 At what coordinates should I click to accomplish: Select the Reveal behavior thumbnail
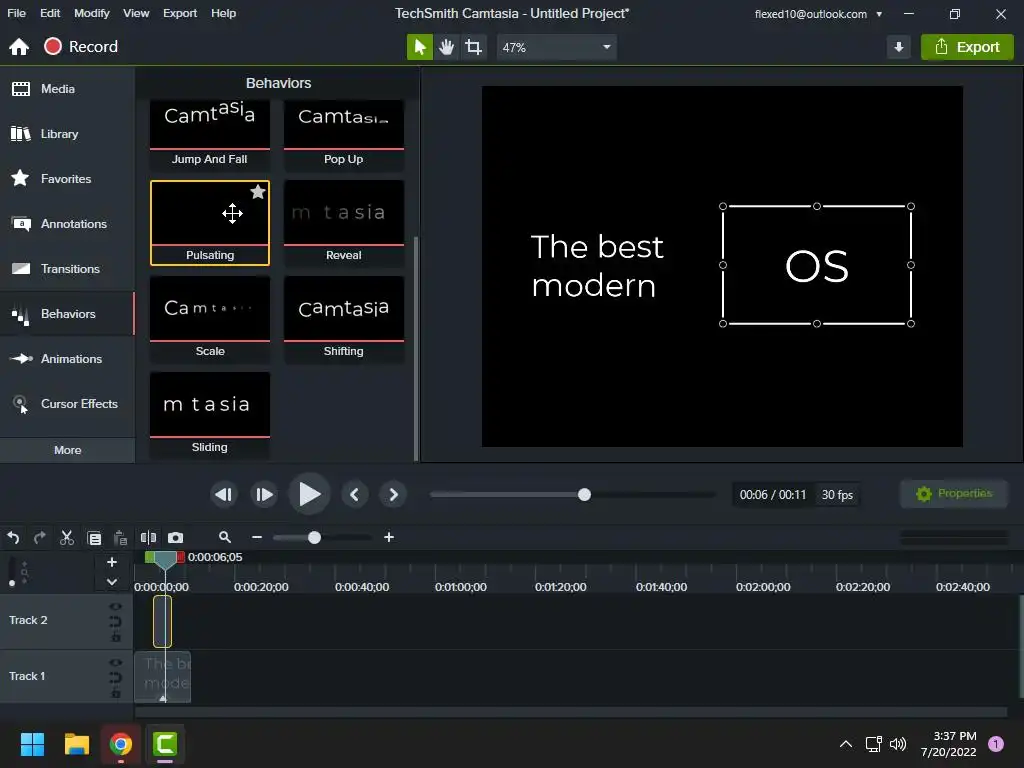(344, 223)
